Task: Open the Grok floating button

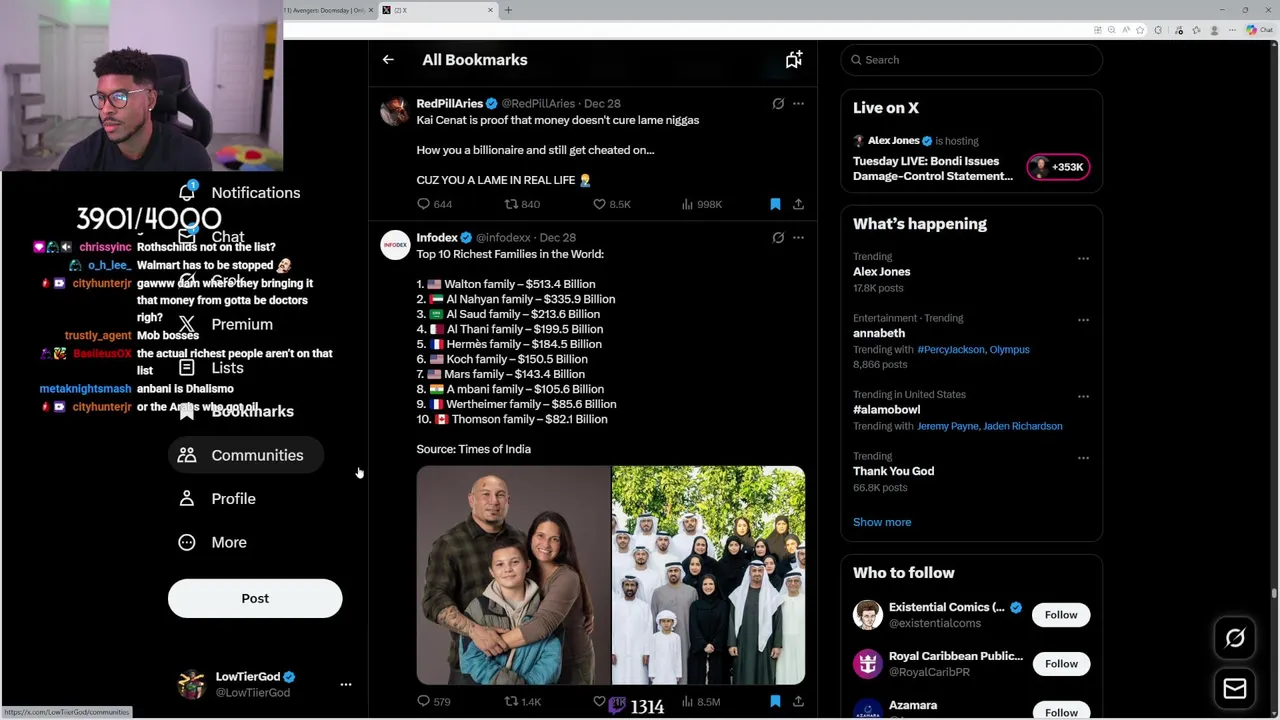Action: point(1235,638)
